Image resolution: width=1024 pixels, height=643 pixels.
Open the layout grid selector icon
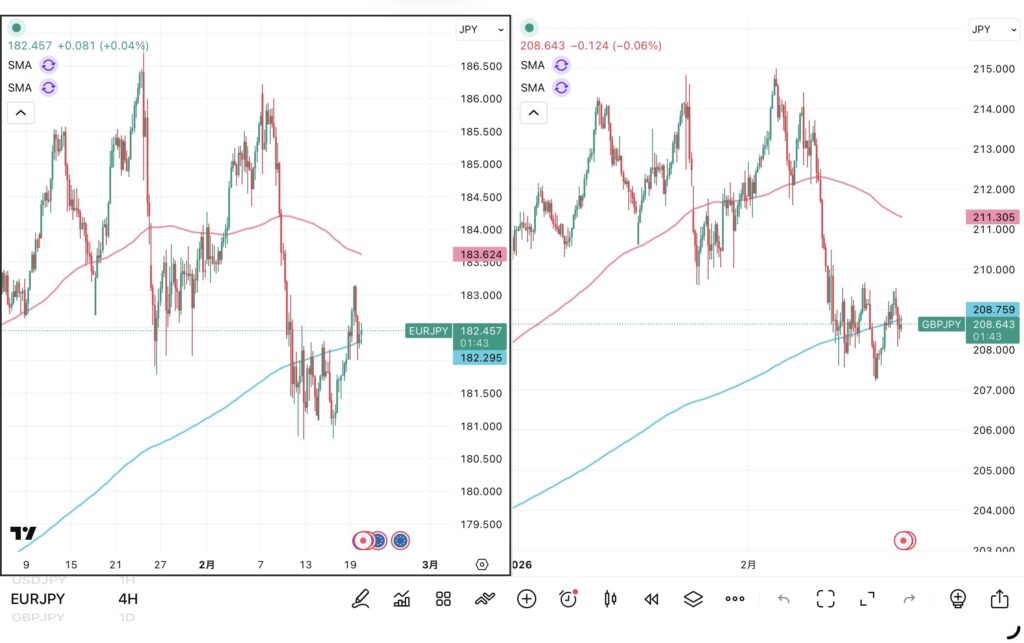click(444, 599)
